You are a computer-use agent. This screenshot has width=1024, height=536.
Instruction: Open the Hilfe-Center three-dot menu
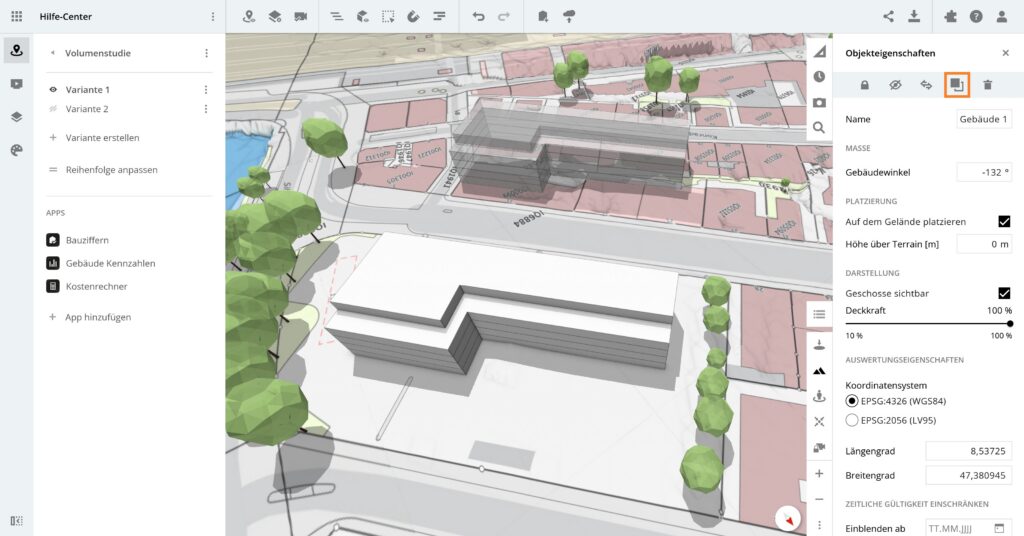tap(212, 17)
